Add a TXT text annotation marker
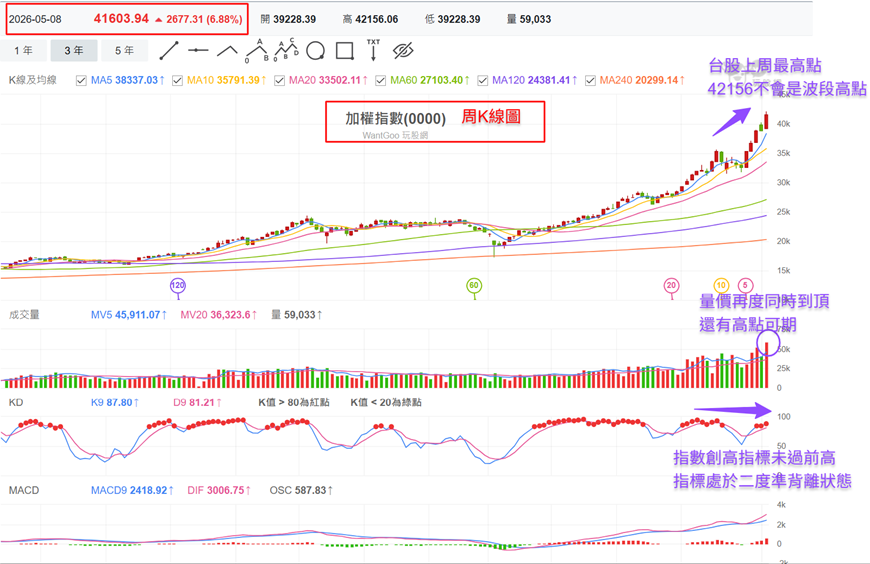 click(373, 49)
